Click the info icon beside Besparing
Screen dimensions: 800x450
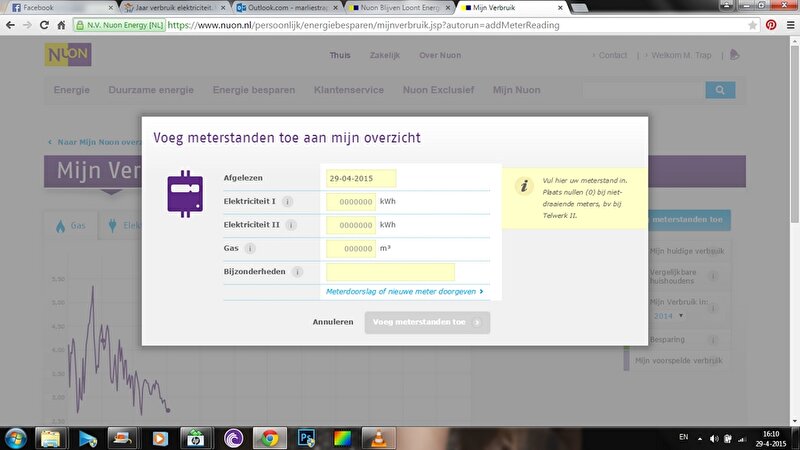[x=713, y=340]
